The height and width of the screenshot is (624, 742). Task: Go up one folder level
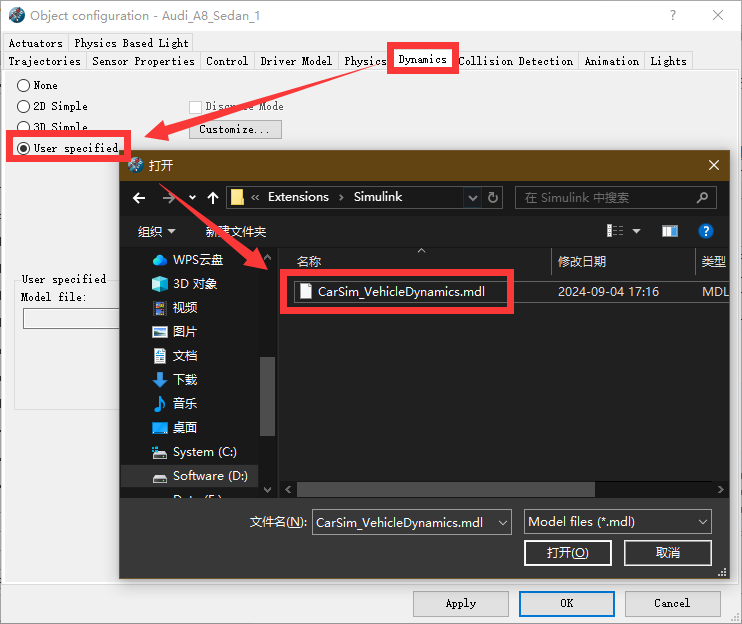213,198
